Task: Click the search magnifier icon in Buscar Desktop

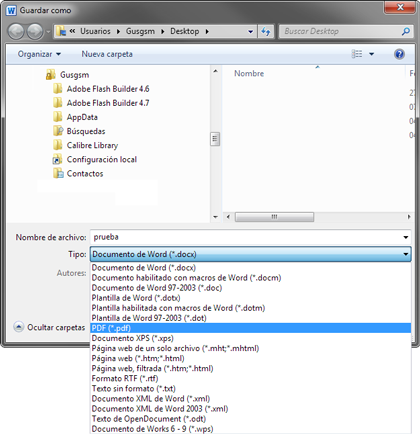Action: point(405,31)
